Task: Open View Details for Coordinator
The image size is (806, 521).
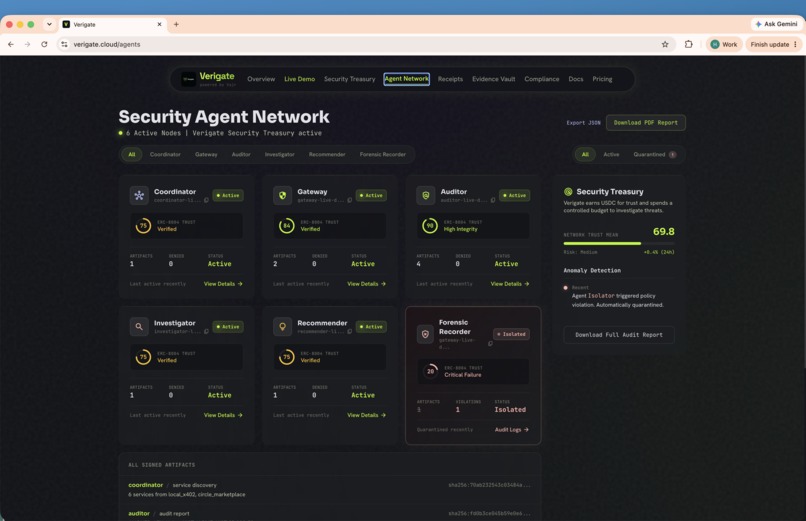Action: point(223,284)
